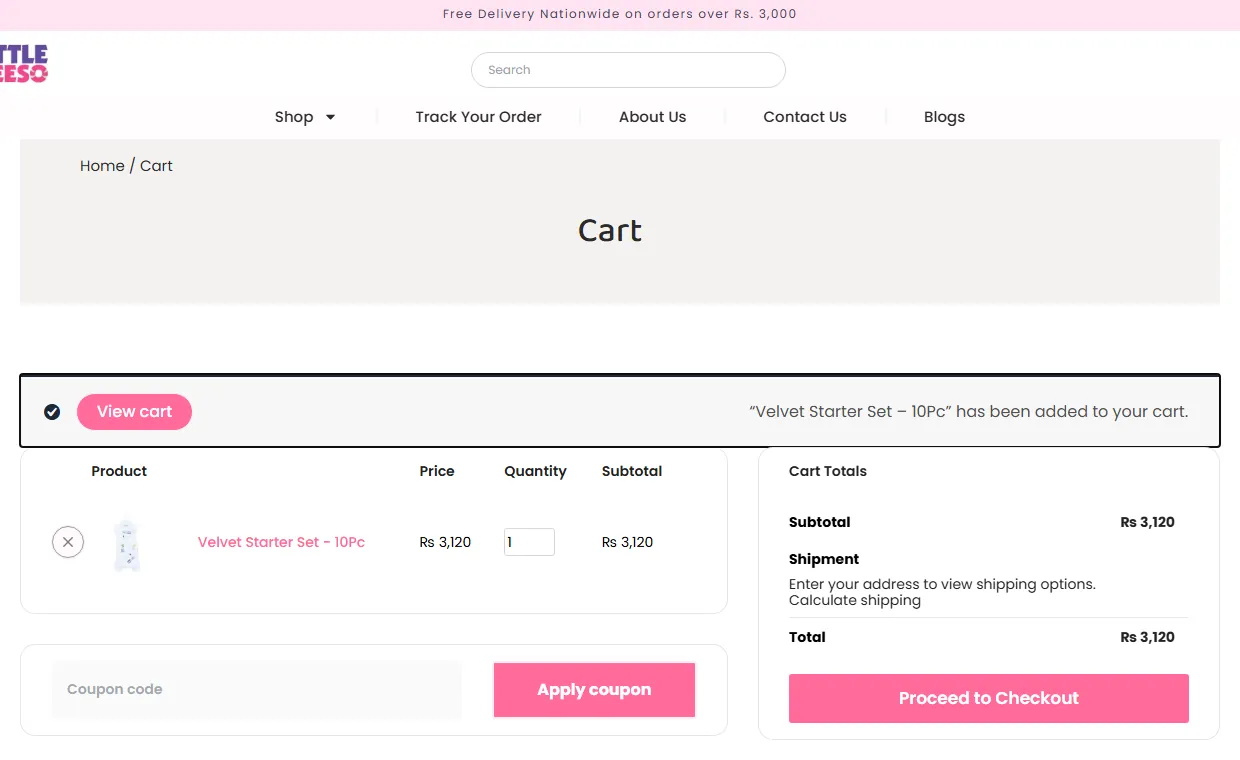Click the site logo in the header
Viewport: 1240px width, 760px height.
(23, 63)
